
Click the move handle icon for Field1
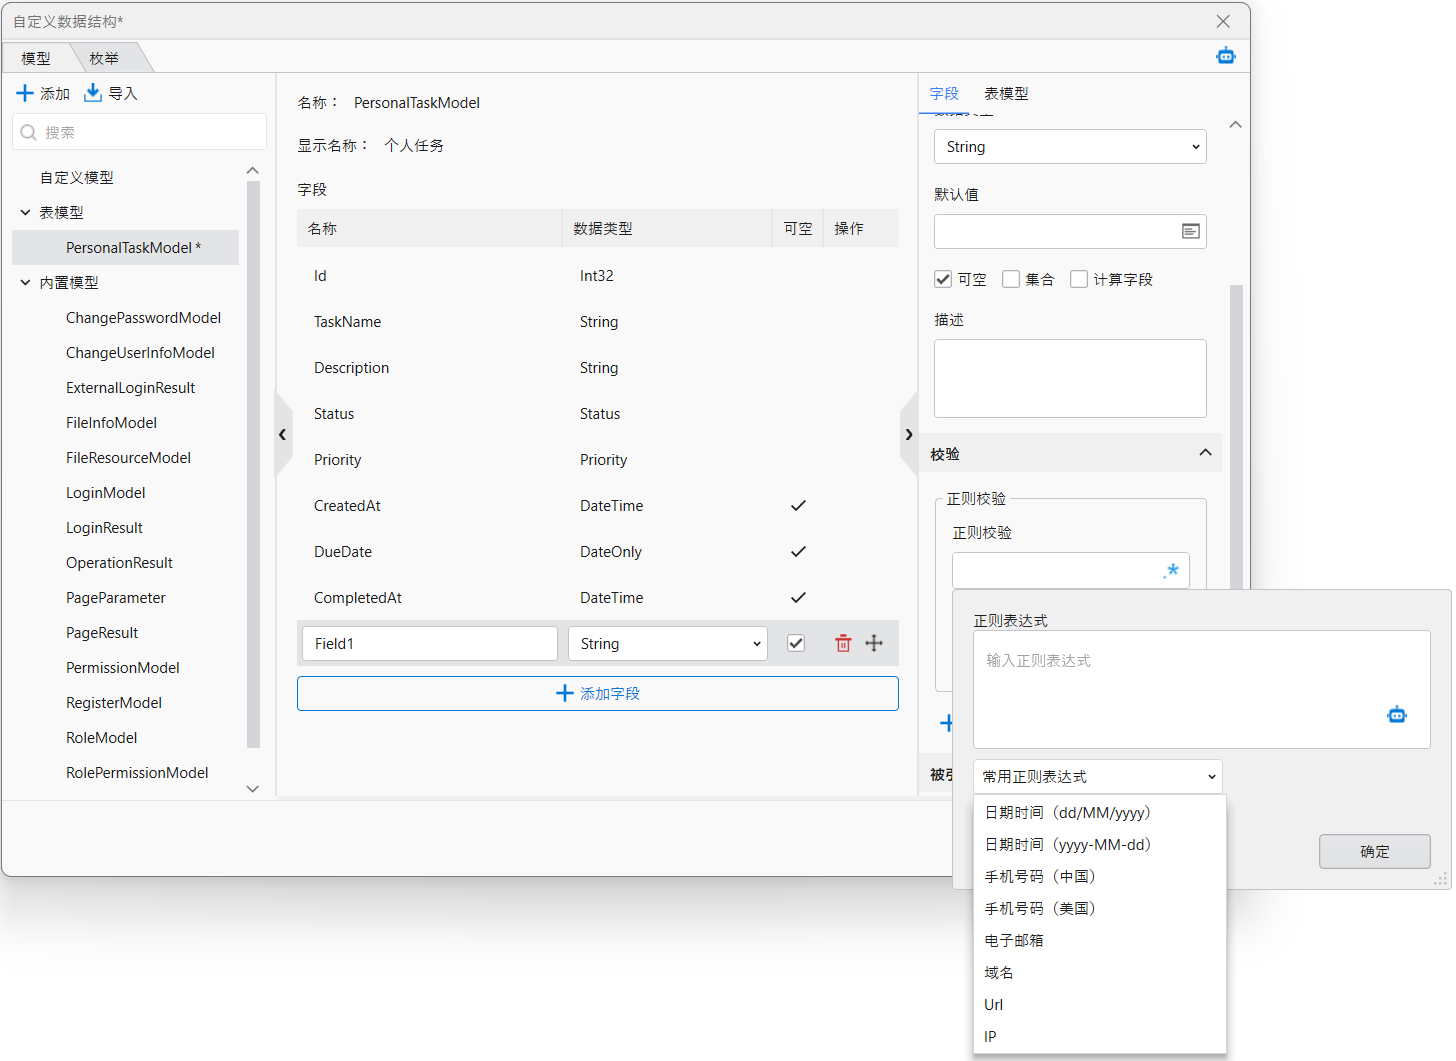[874, 643]
